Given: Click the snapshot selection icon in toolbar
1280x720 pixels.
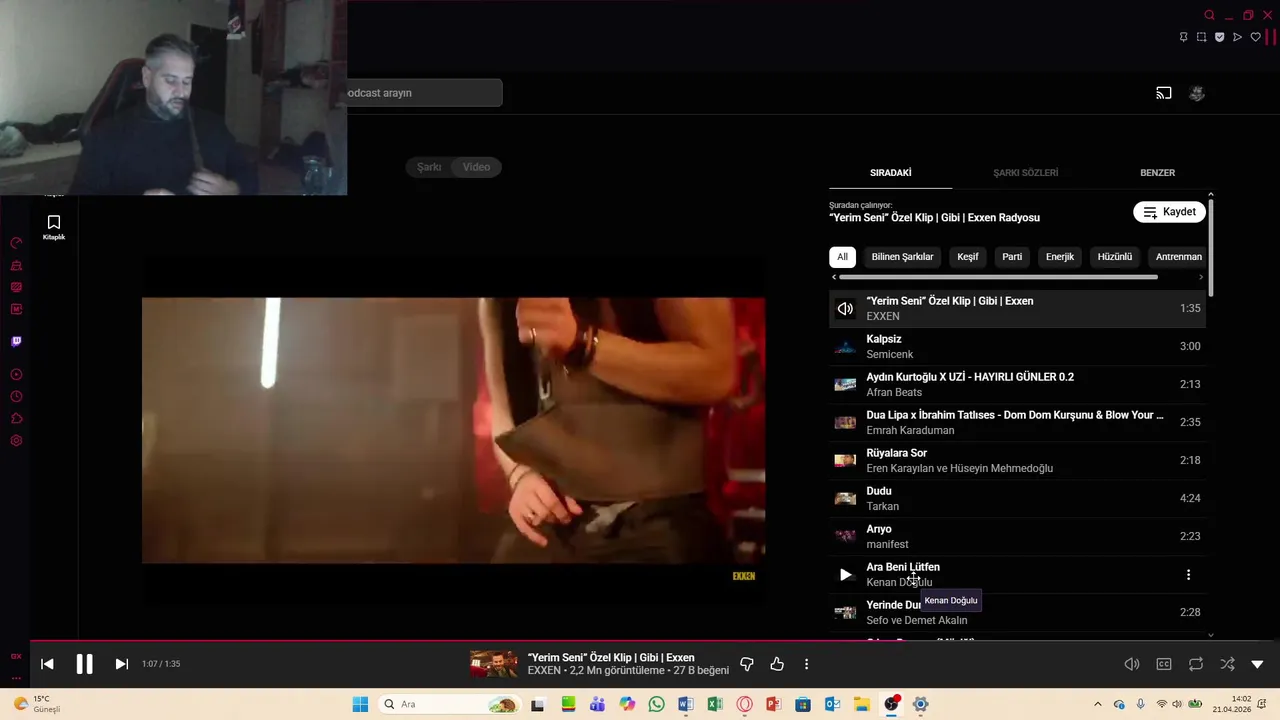Looking at the screenshot, I should (1201, 37).
